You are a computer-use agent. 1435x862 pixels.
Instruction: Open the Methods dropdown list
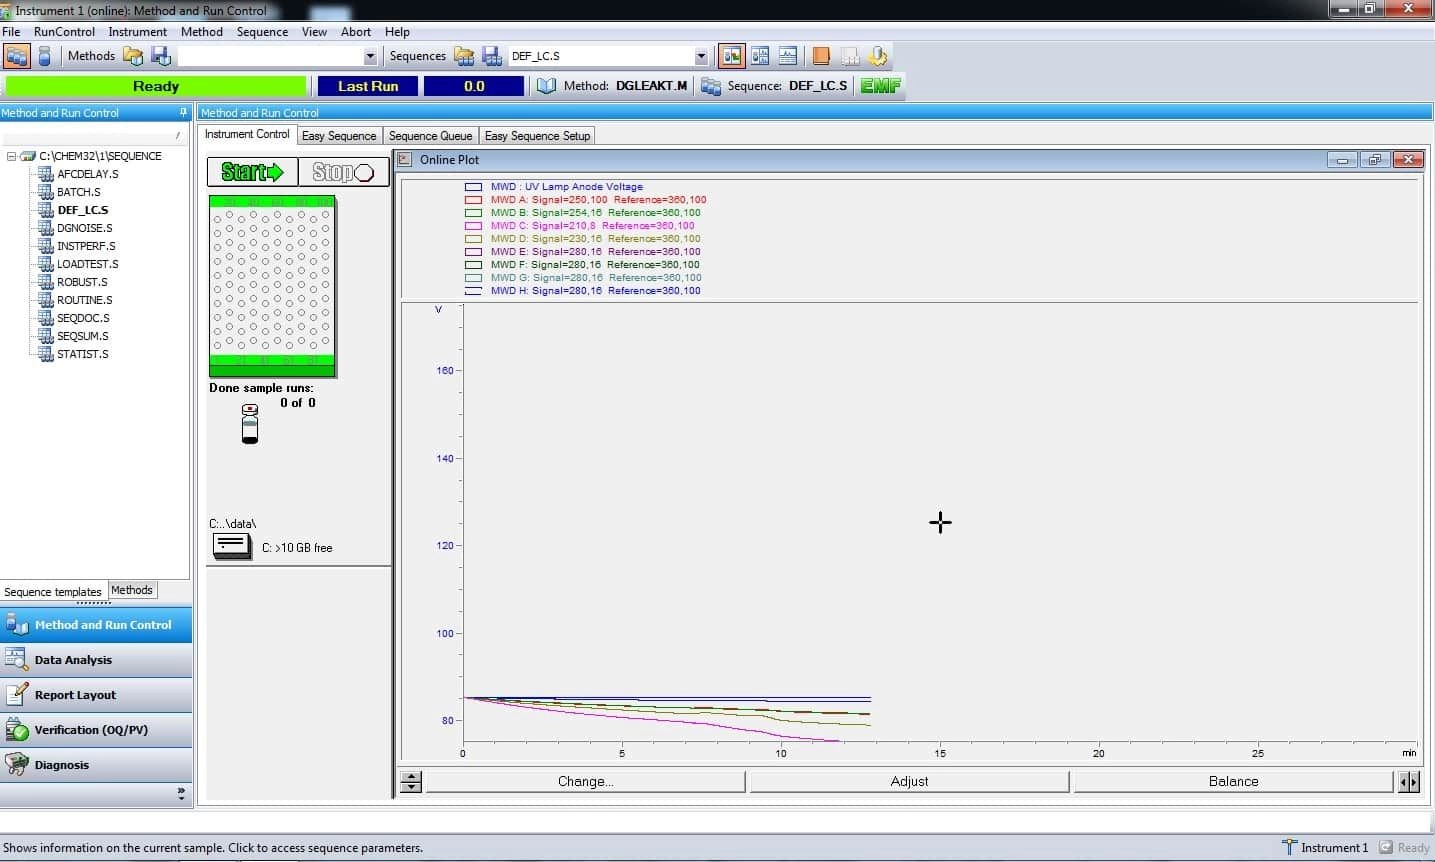click(370, 56)
